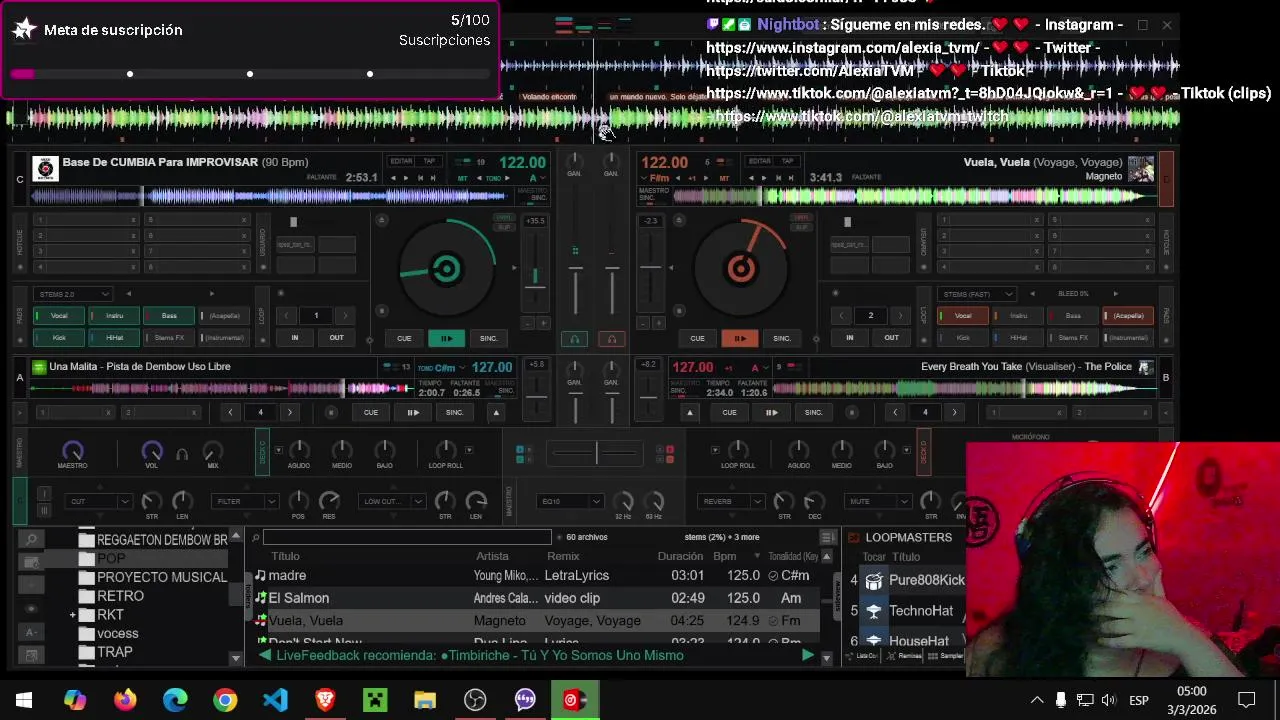1280x720 pixels.
Task: Toggle red headphone cue button in mixer
Action: pyautogui.click(x=612, y=339)
